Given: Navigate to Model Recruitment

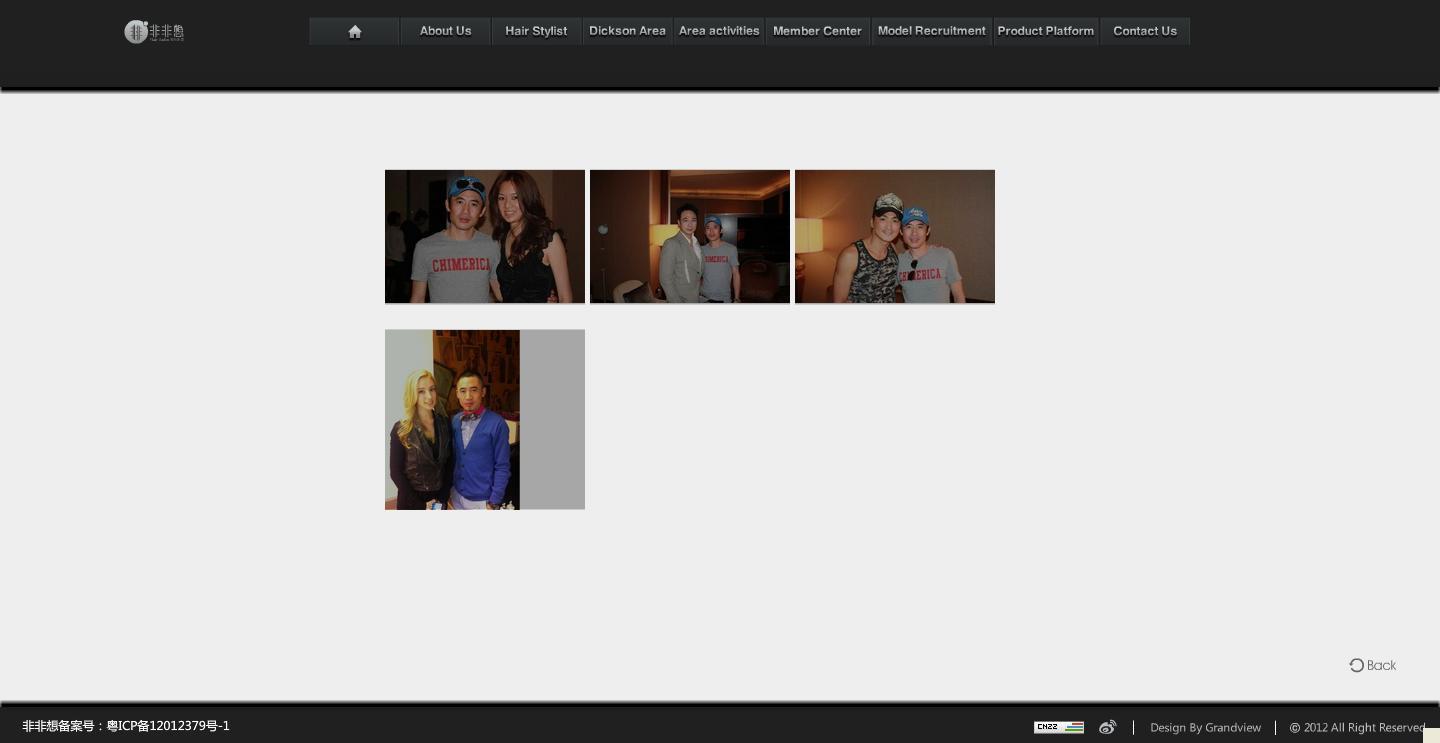Looking at the screenshot, I should [x=931, y=31].
